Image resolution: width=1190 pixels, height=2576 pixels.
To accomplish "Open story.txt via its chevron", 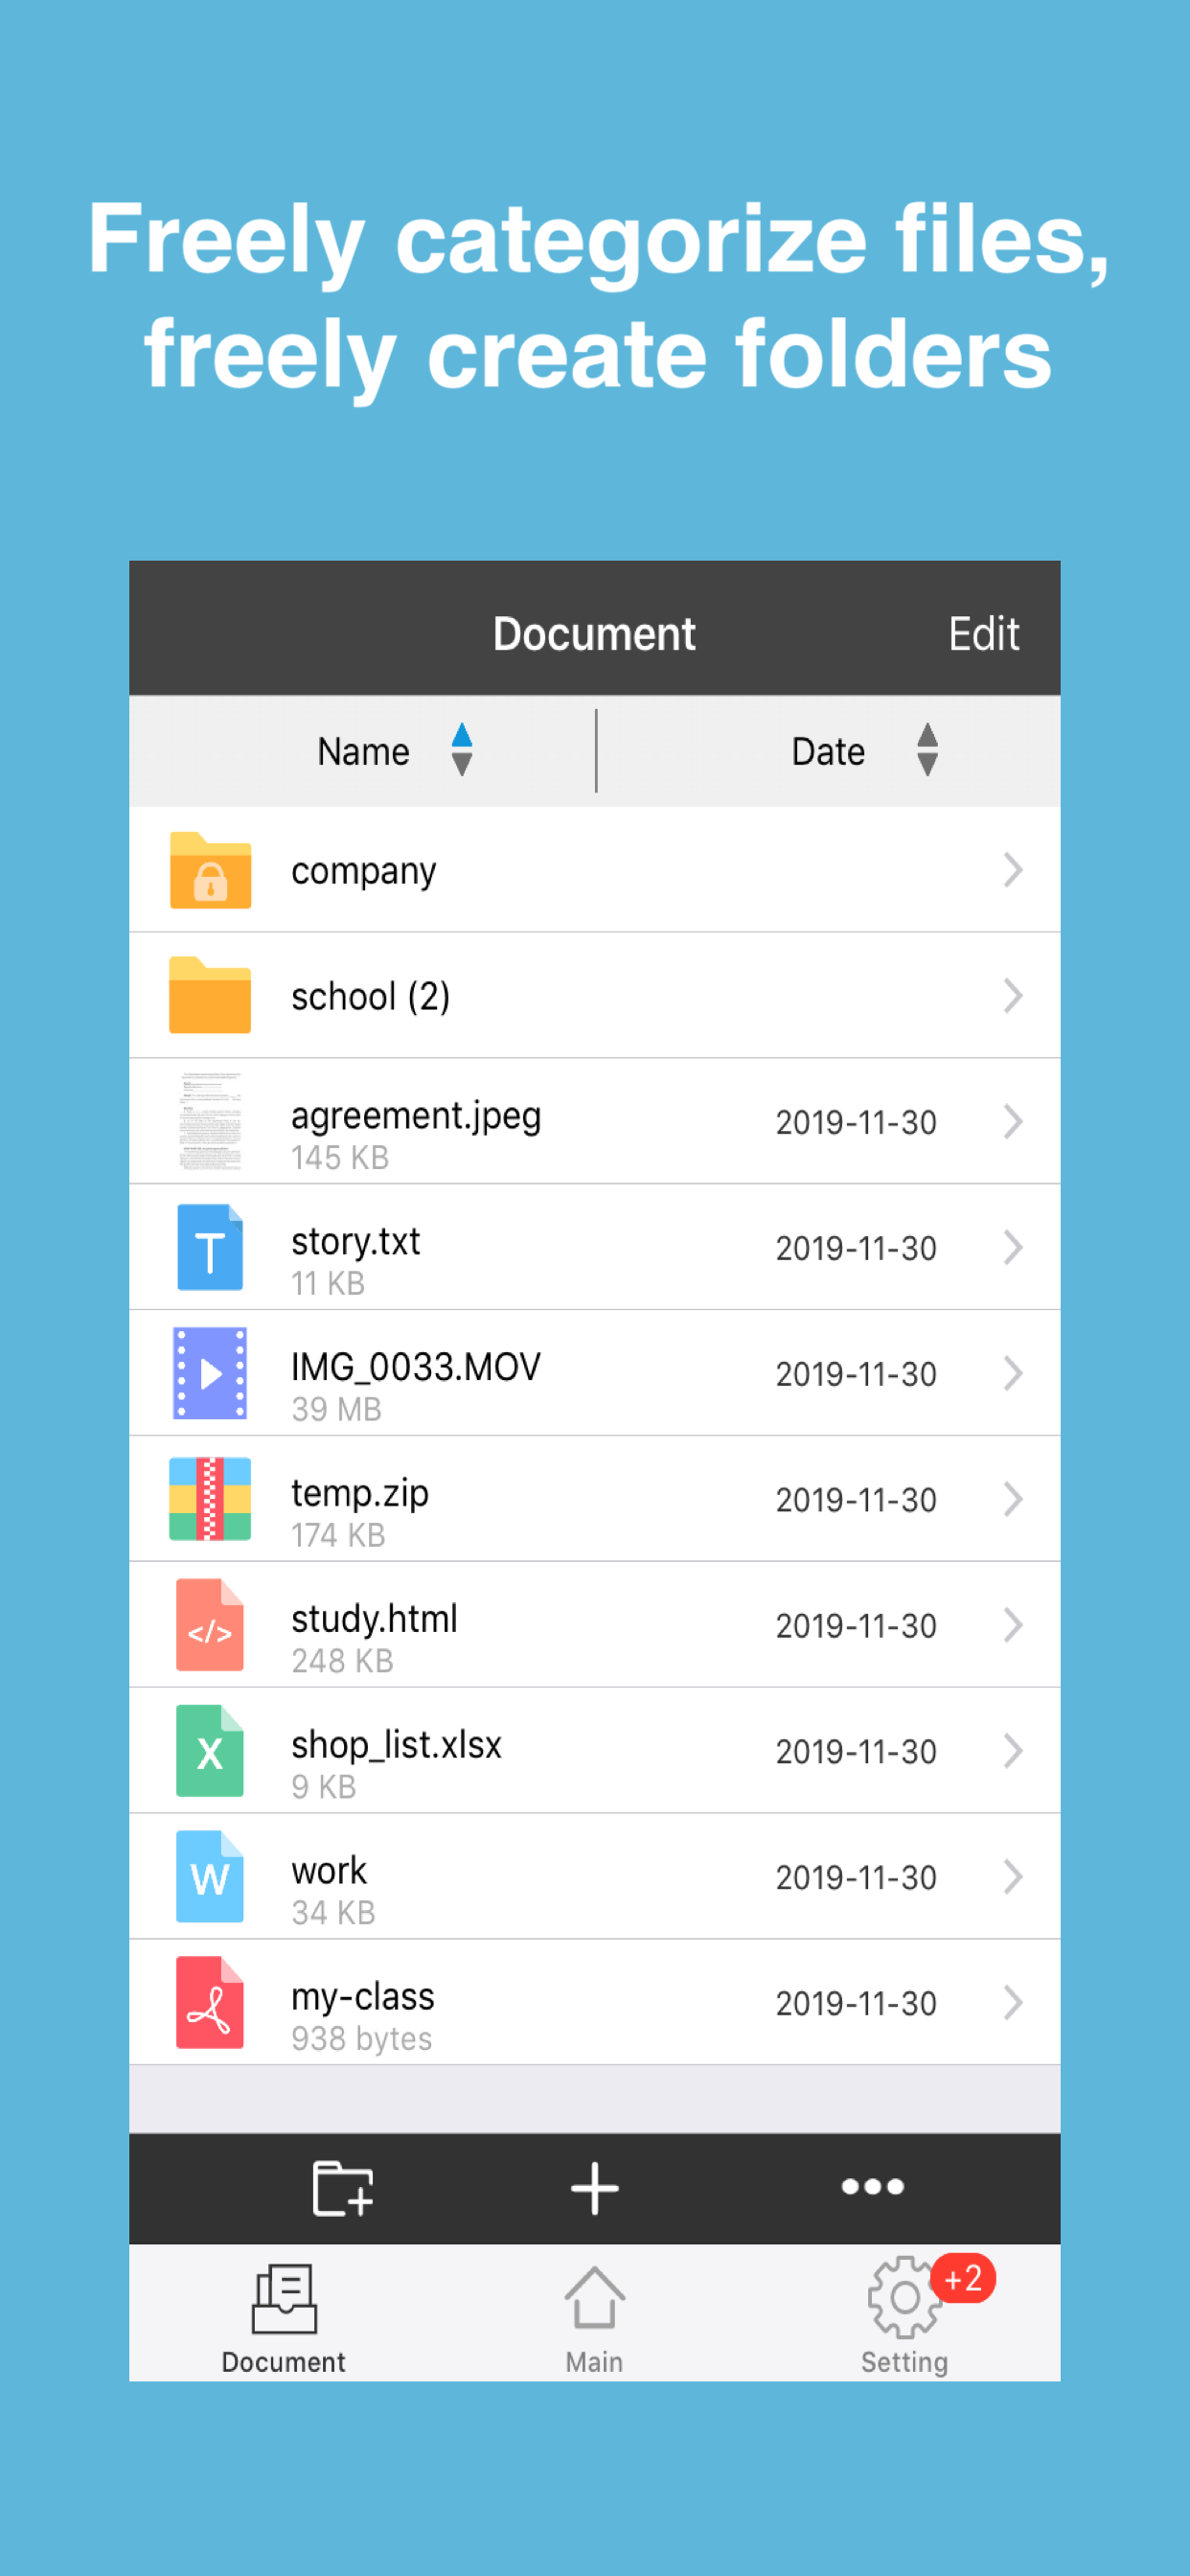I will [x=1013, y=1248].
